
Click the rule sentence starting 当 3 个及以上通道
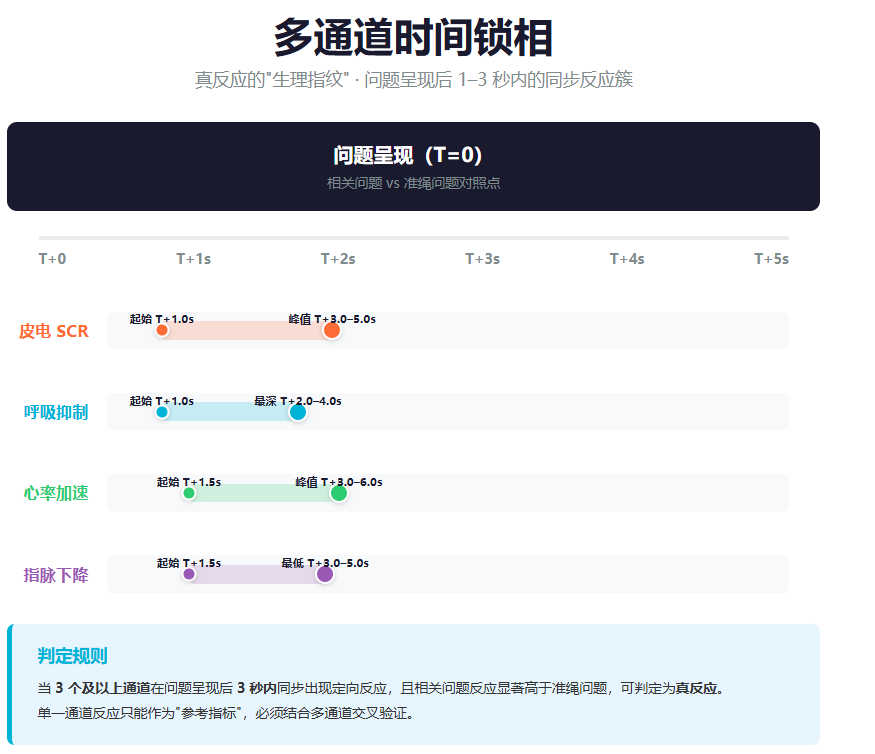383,688
